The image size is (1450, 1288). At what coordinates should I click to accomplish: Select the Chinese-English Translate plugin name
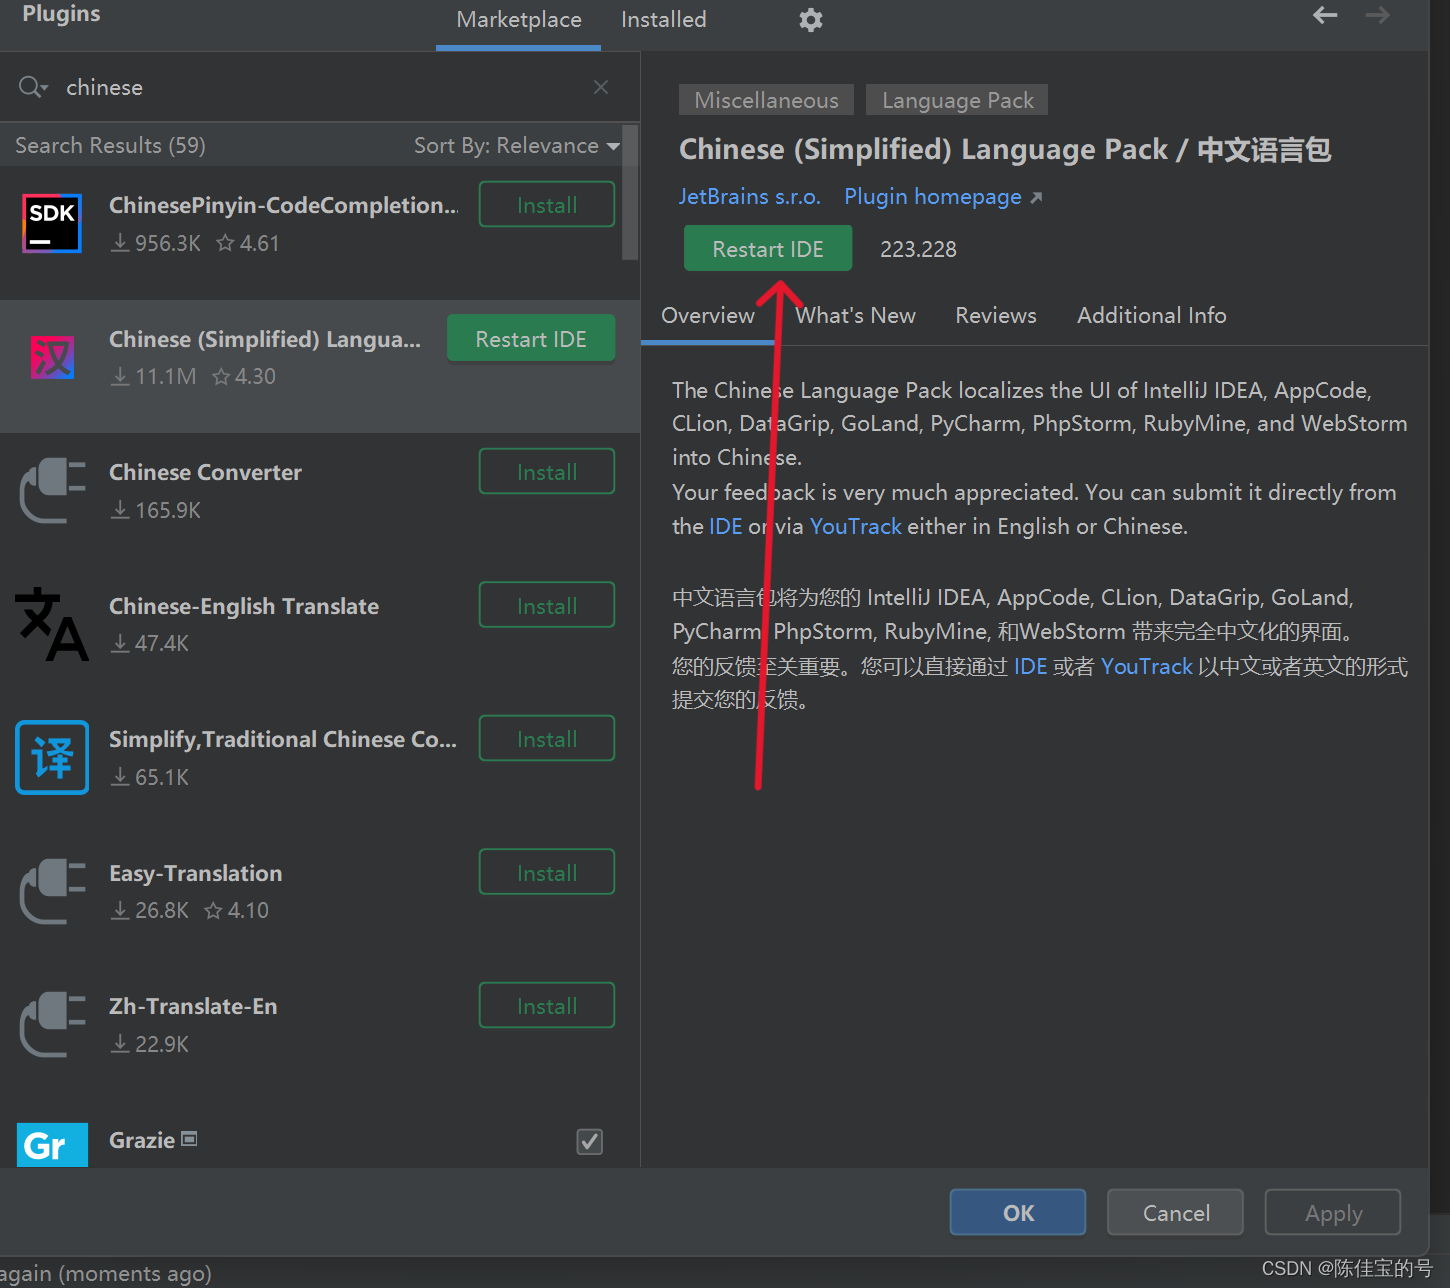click(244, 606)
